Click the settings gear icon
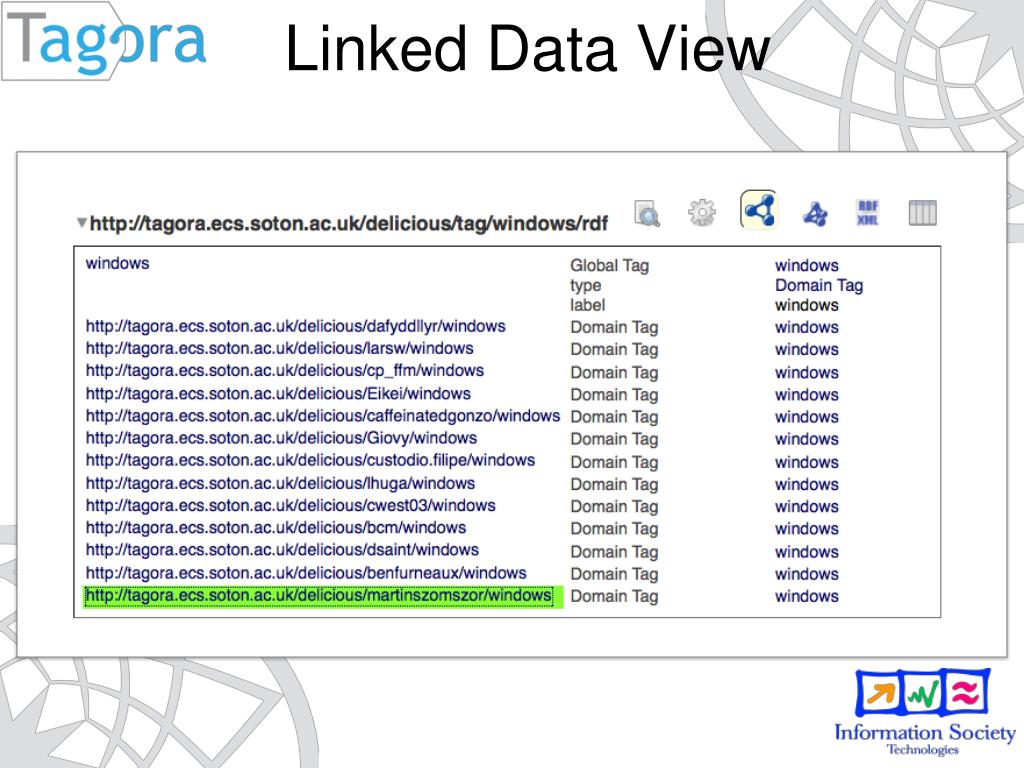 (702, 213)
